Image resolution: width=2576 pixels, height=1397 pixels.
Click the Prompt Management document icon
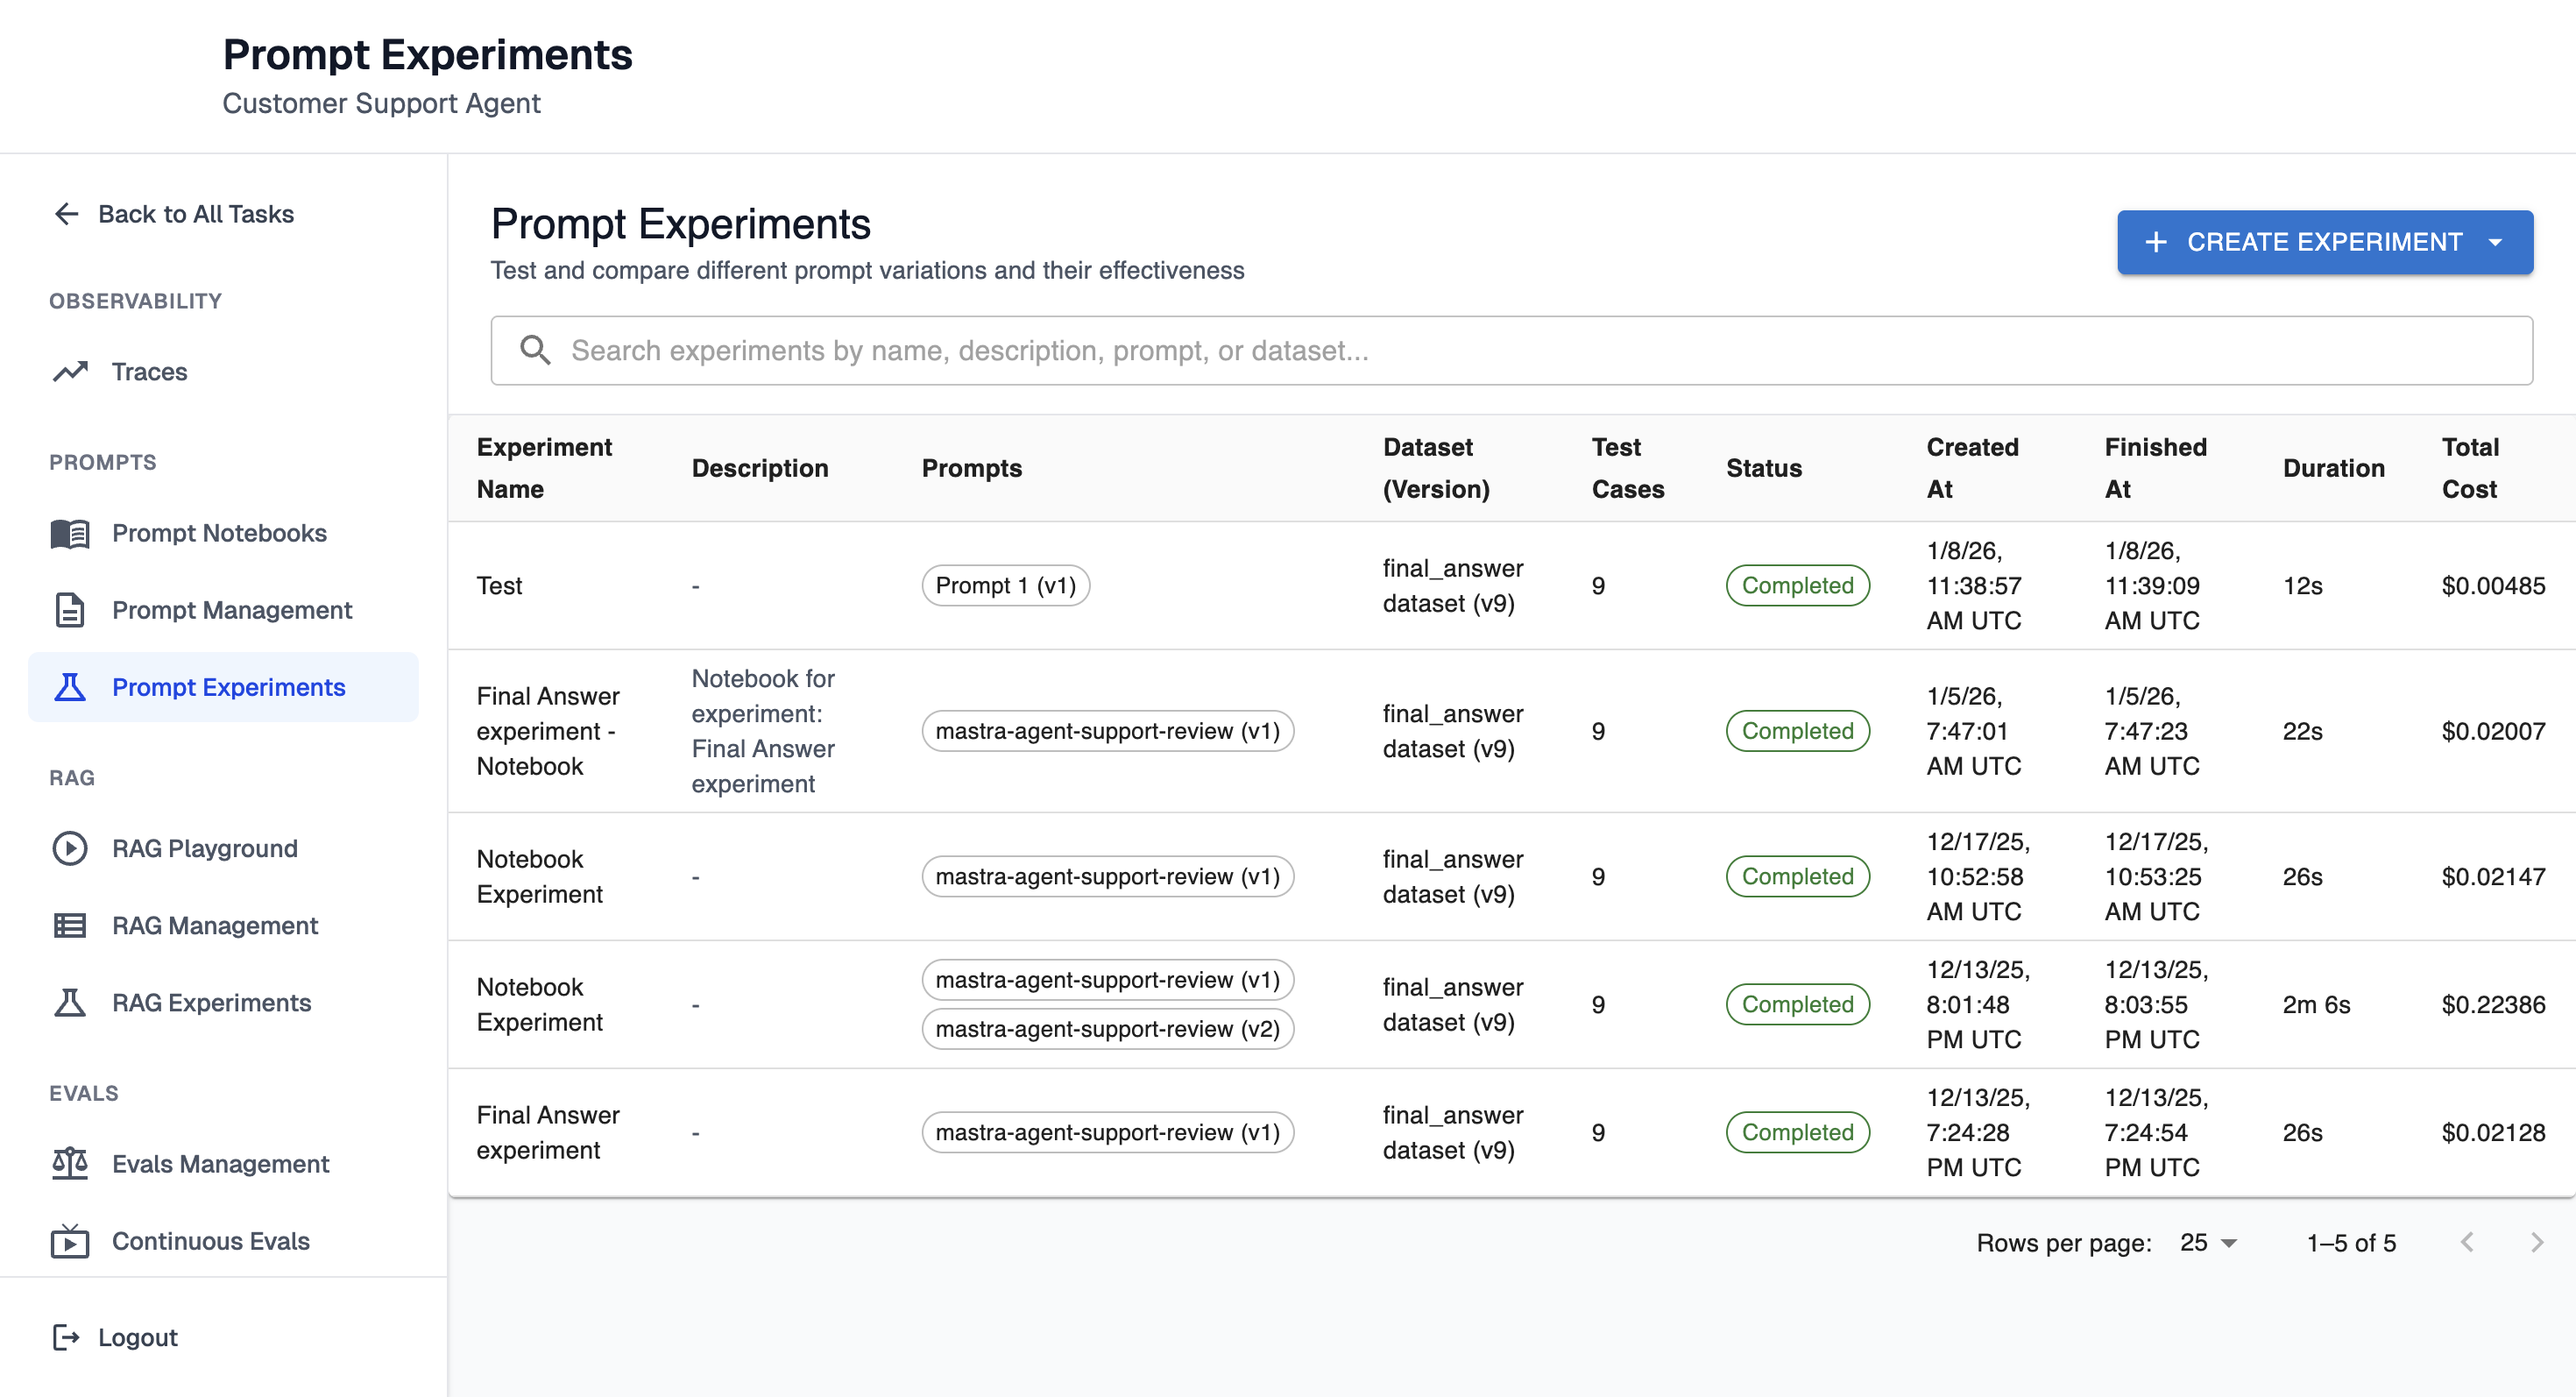(x=70, y=610)
